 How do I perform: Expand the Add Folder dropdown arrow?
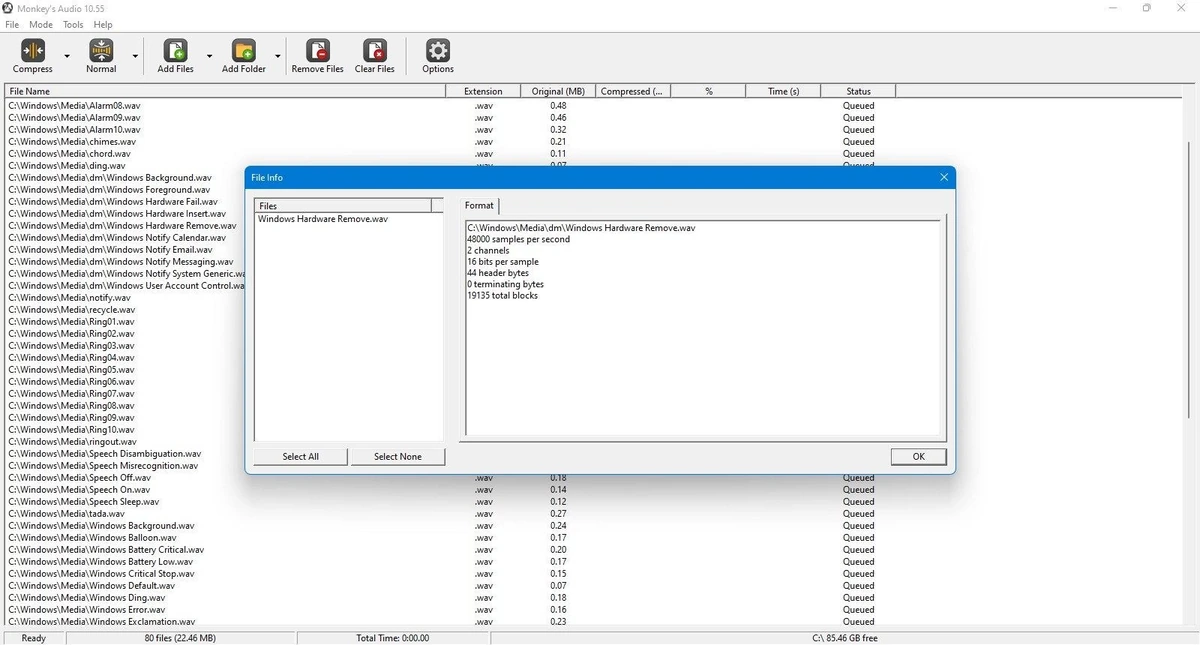[277, 57]
